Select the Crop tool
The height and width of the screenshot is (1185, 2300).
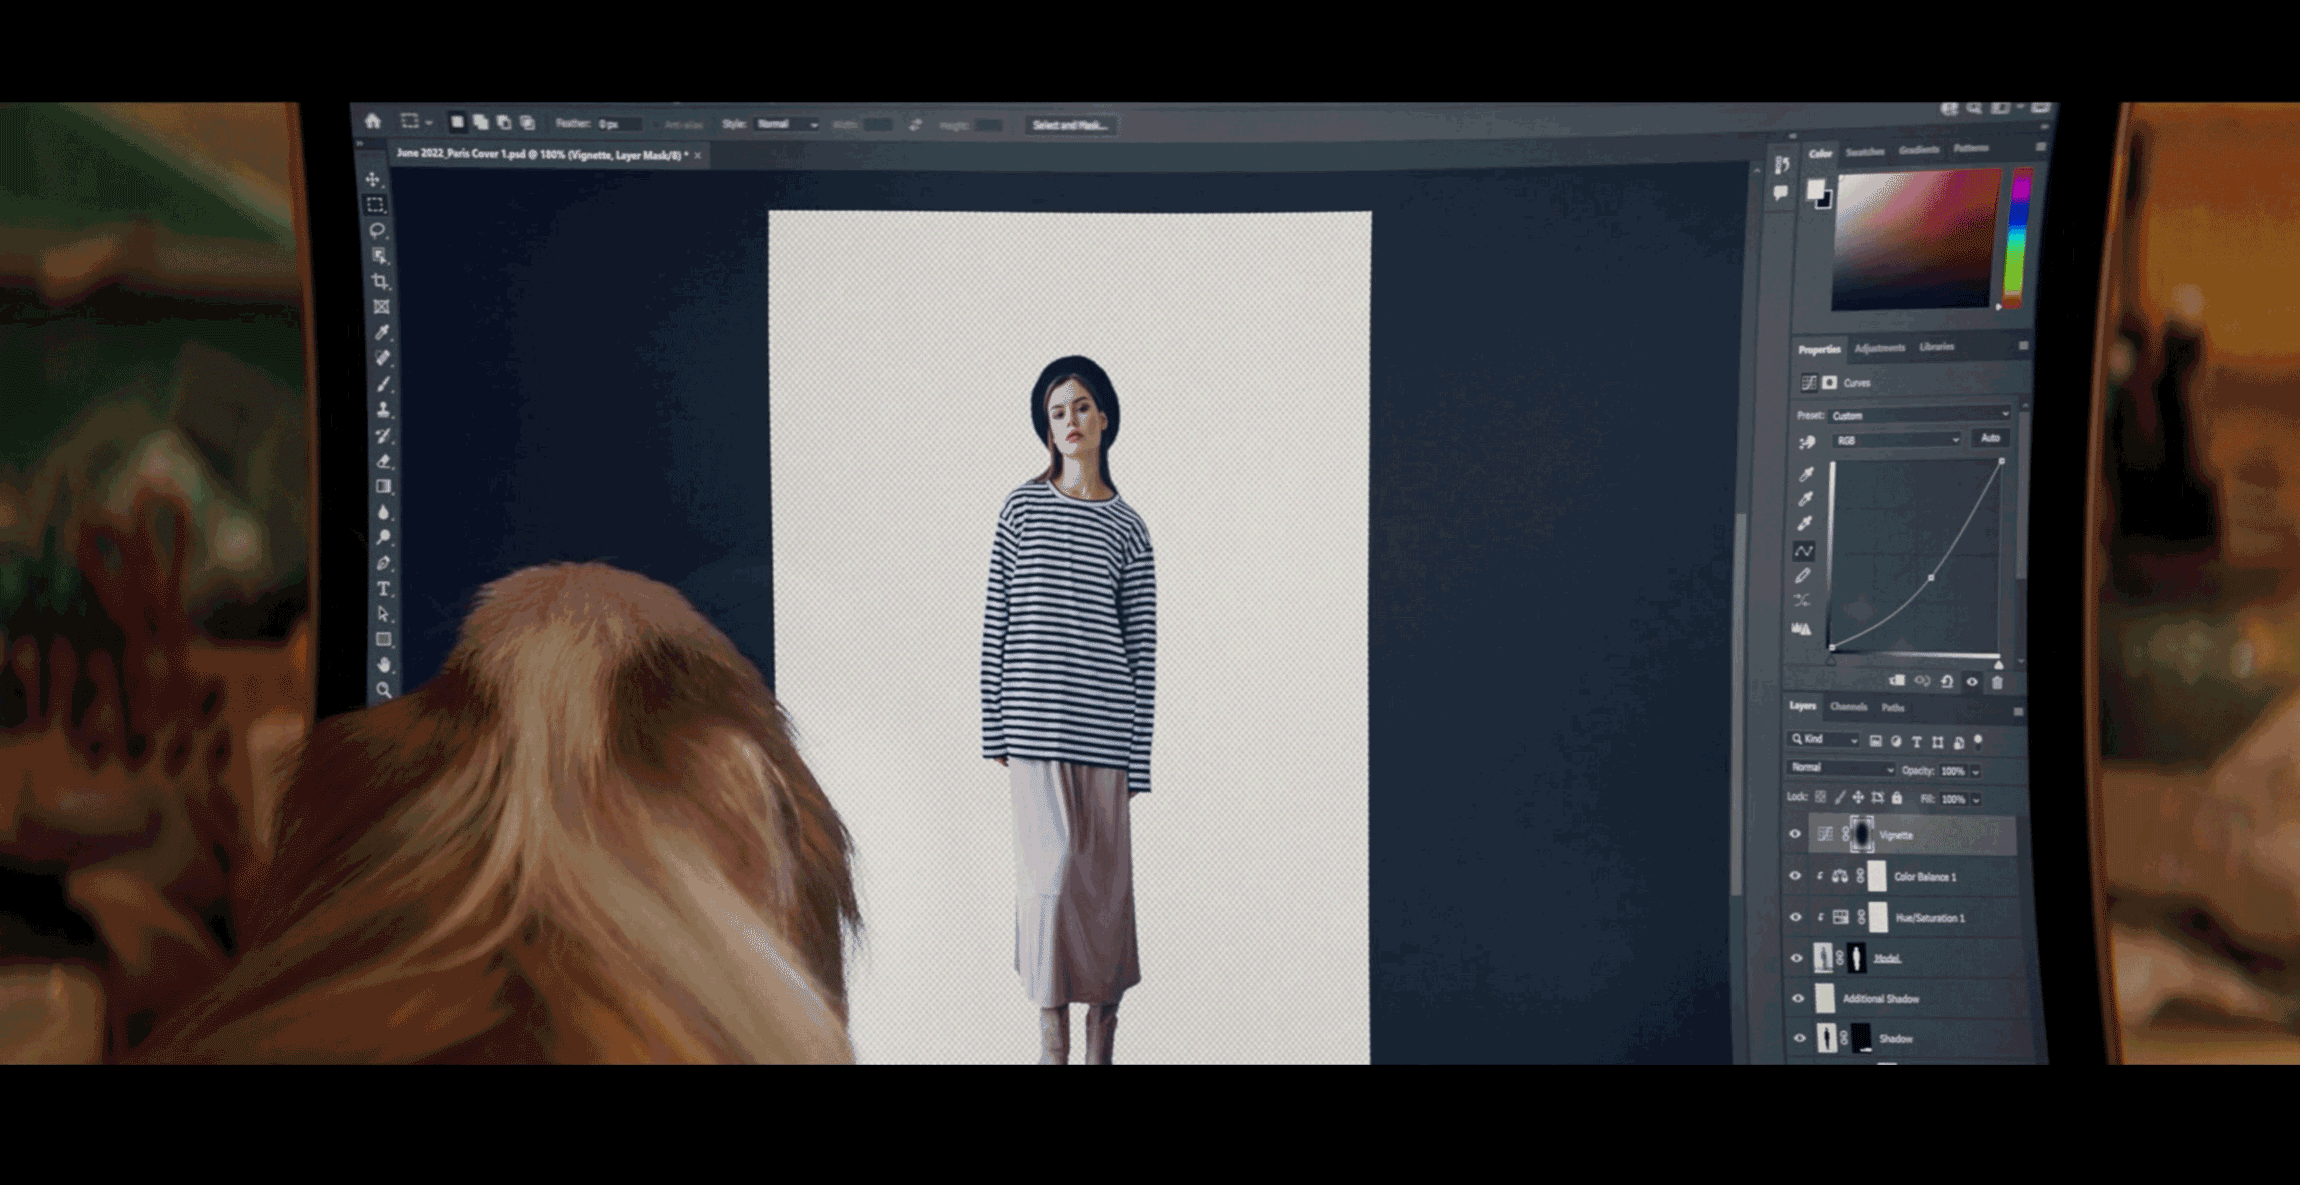[380, 281]
